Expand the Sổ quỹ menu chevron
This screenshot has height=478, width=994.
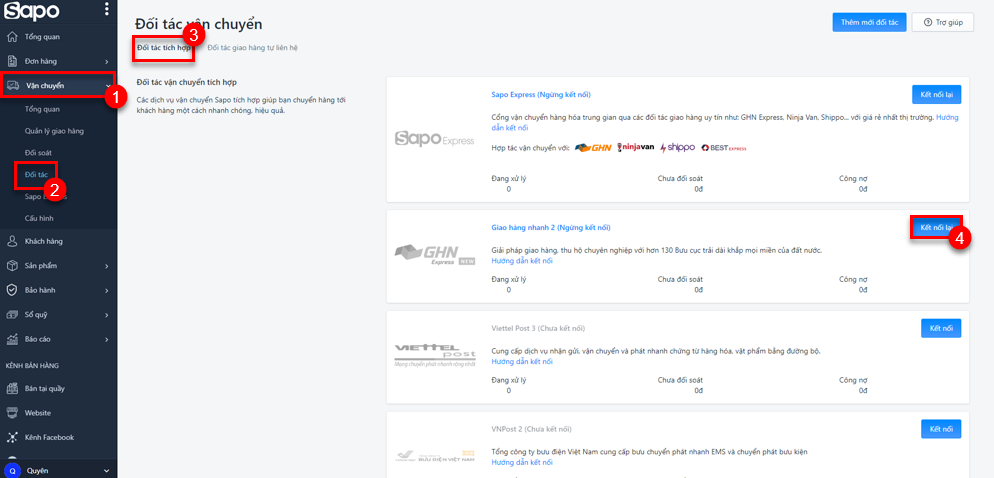point(106,315)
